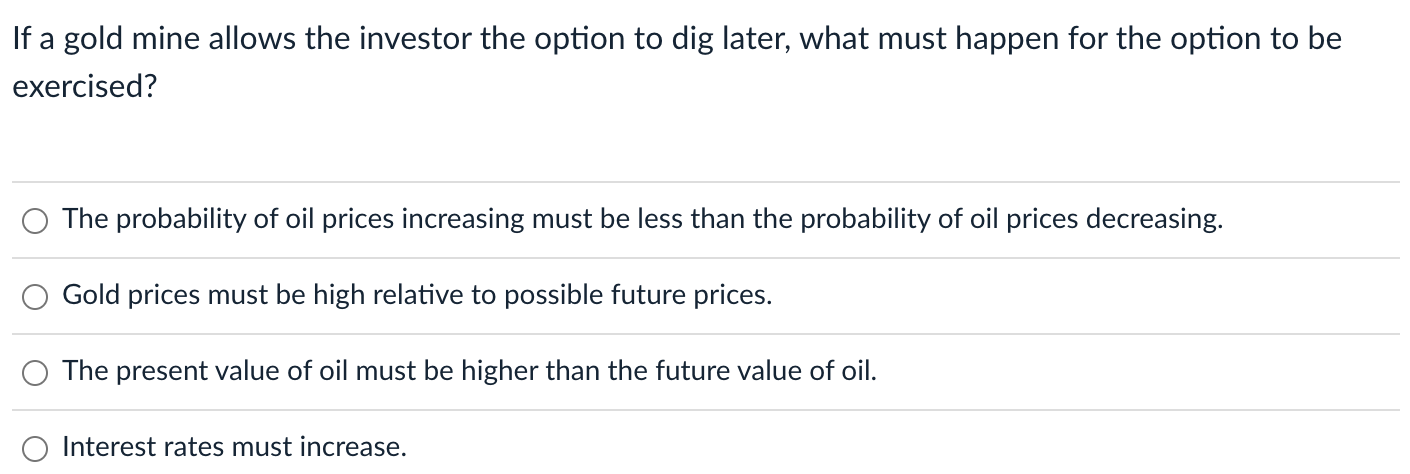Click the answer text "Interest rates must increase."

pos(235,447)
